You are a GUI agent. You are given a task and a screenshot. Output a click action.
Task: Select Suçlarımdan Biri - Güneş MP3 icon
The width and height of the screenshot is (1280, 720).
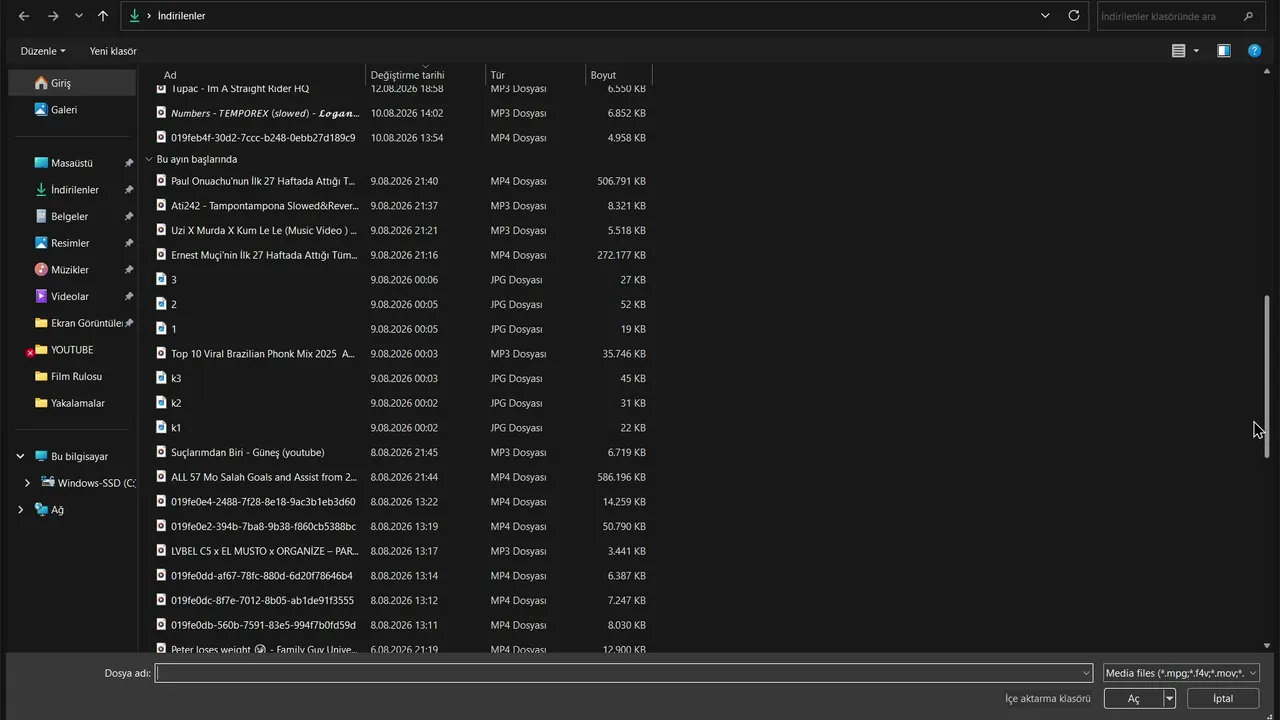[161, 452]
